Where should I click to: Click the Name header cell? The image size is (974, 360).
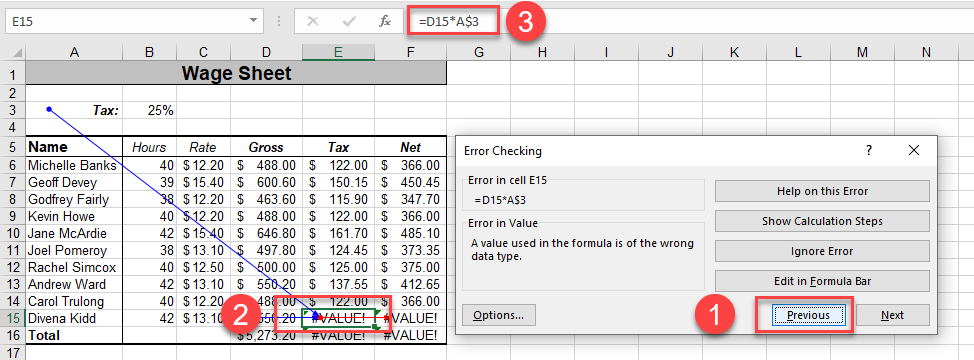74,147
